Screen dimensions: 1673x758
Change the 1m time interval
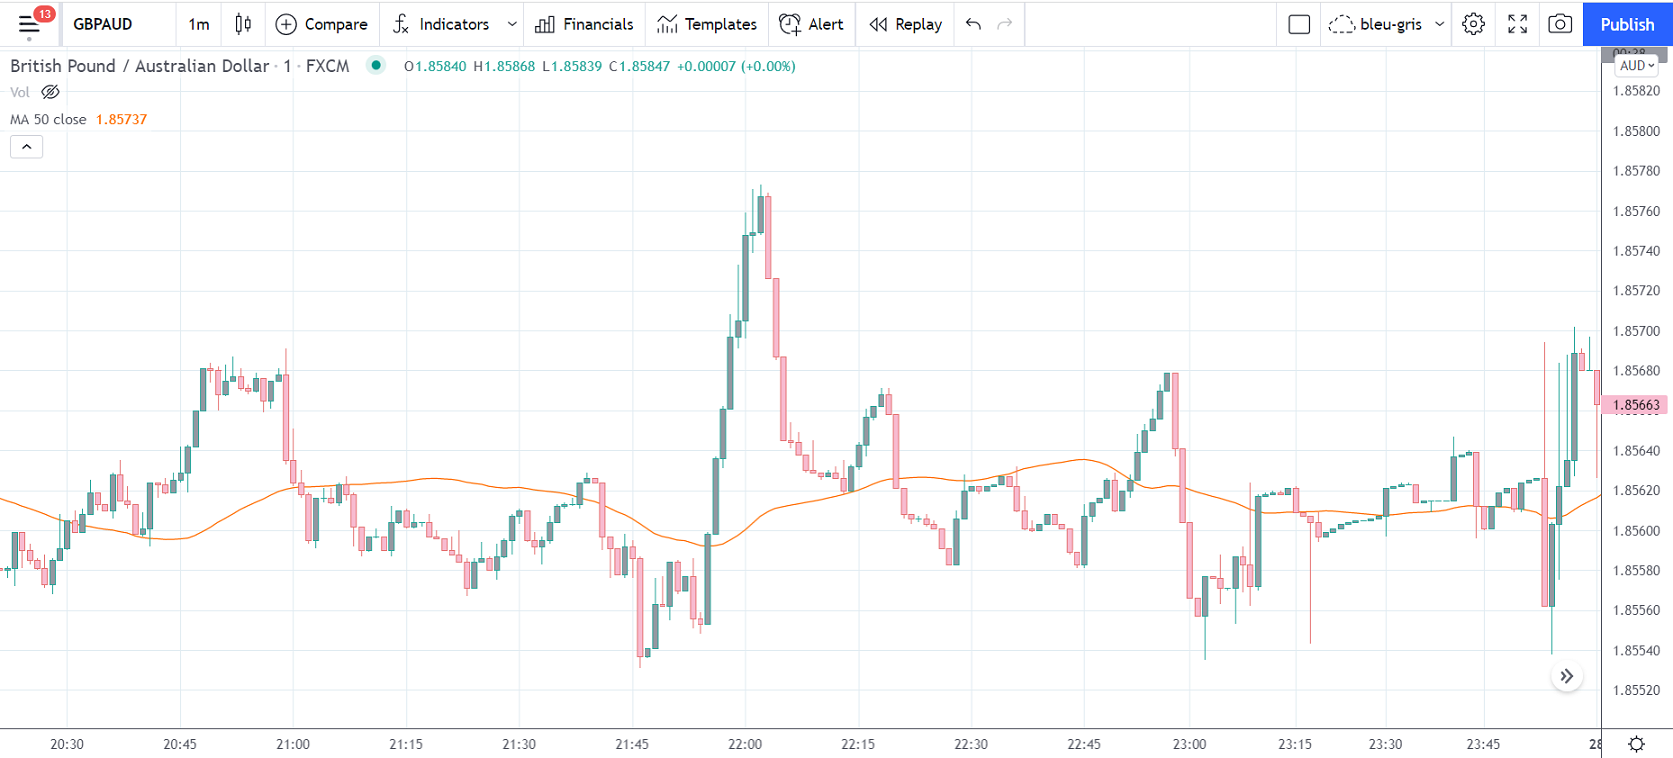click(199, 24)
